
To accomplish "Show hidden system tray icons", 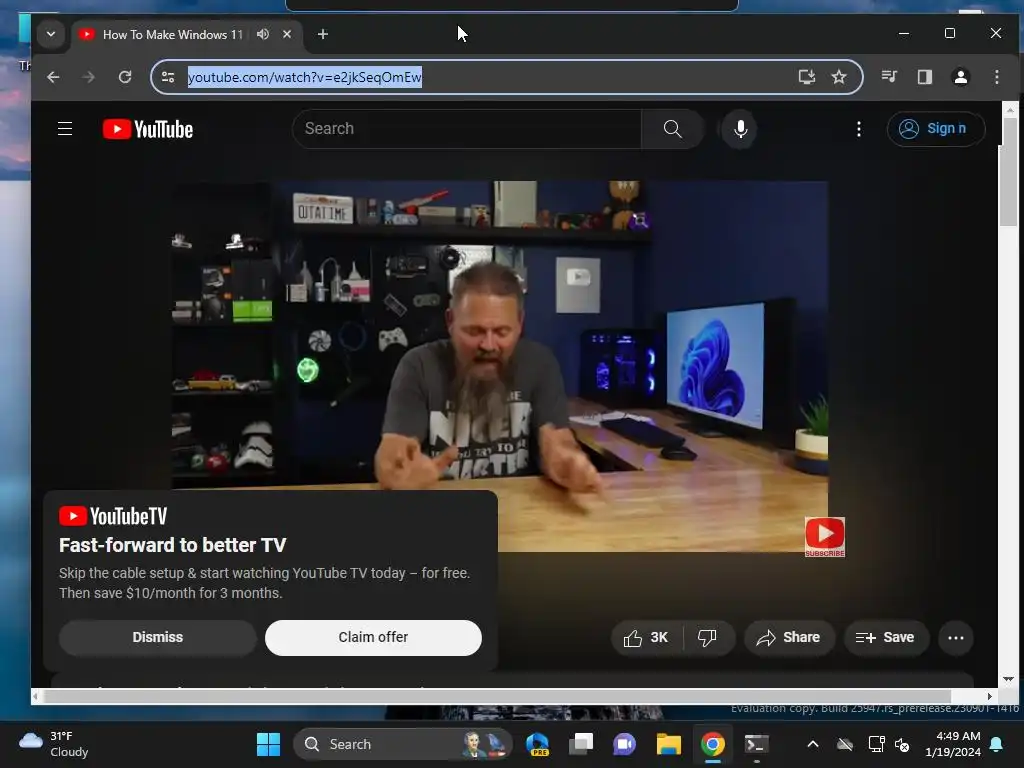I will point(813,744).
